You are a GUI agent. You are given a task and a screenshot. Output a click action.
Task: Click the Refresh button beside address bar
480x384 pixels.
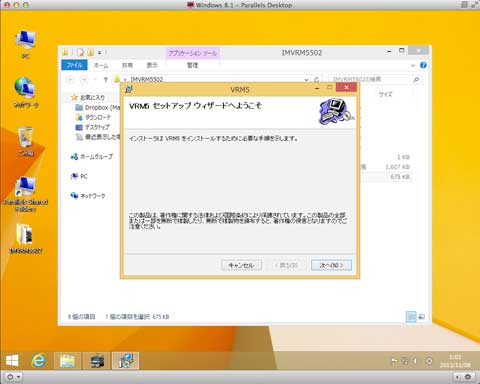[x=317, y=79]
